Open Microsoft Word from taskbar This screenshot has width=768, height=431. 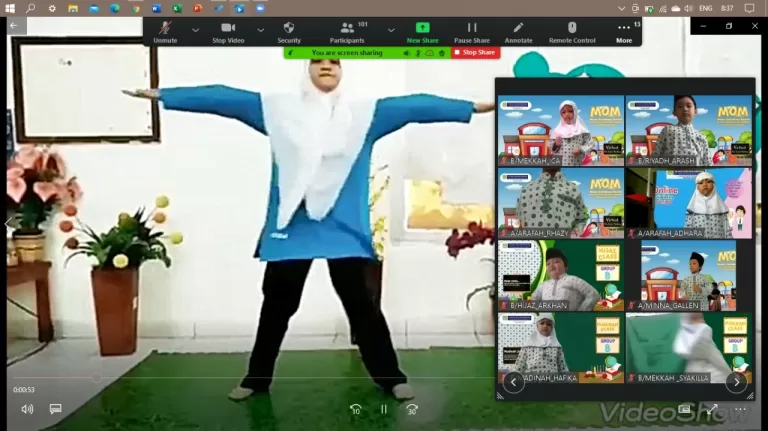(x=156, y=8)
